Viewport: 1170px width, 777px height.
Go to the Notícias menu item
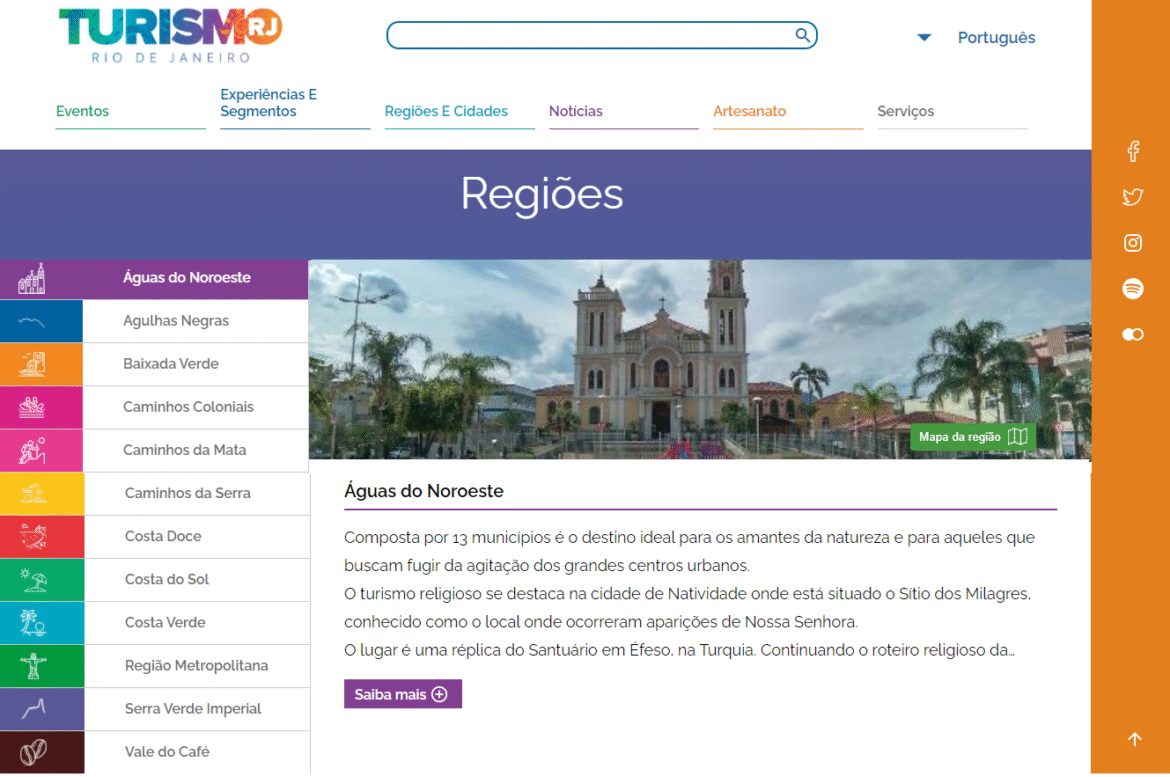[x=576, y=111]
